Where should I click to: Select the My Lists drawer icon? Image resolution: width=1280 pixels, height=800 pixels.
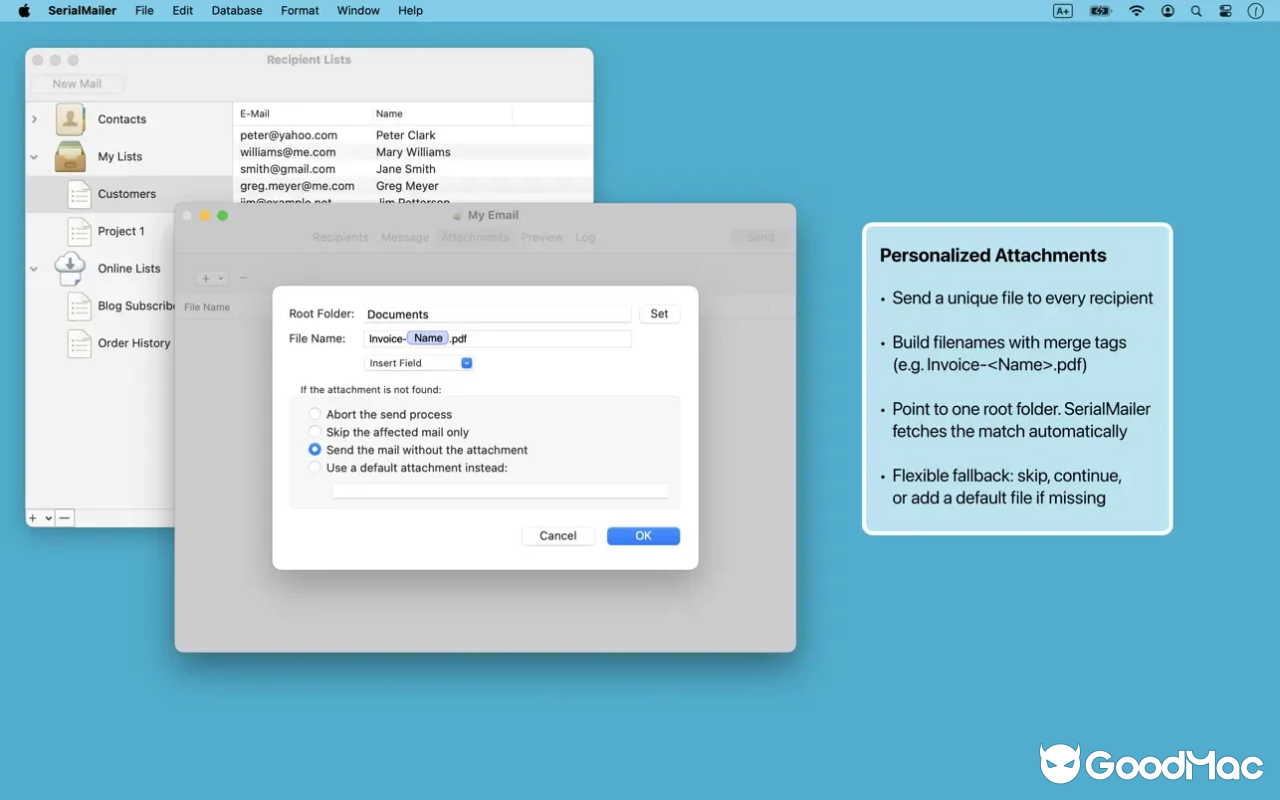tap(69, 156)
